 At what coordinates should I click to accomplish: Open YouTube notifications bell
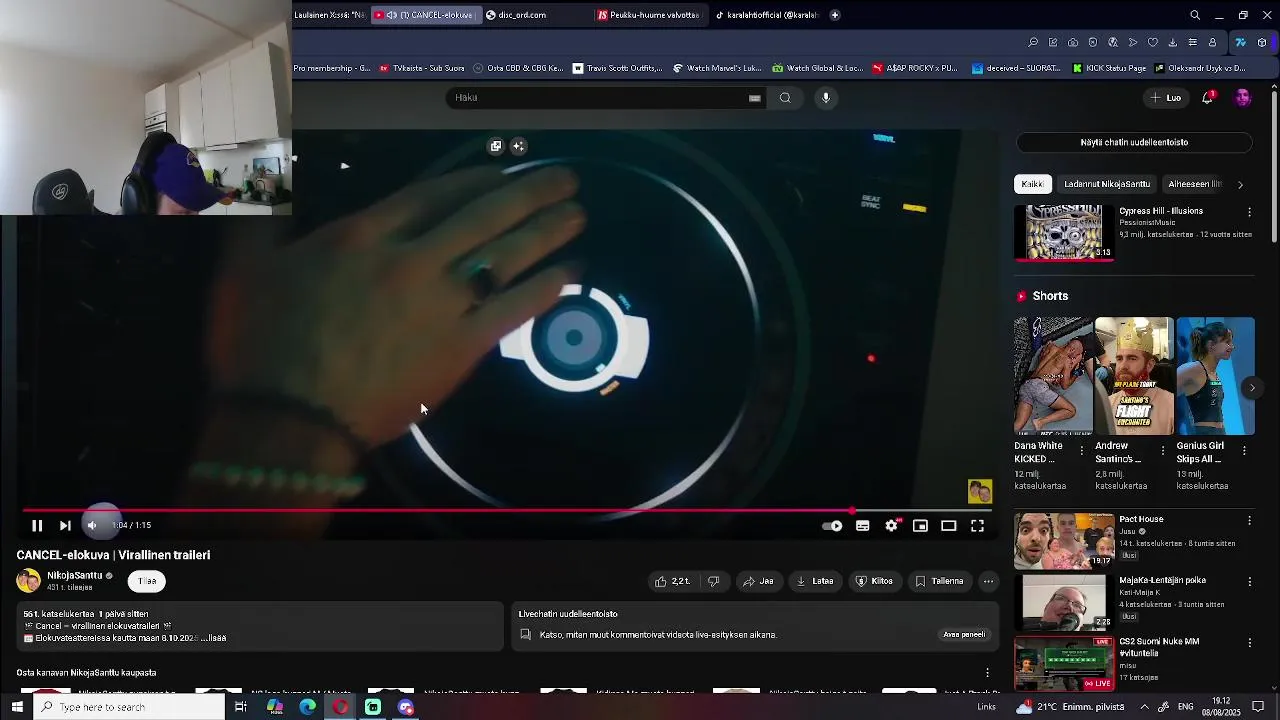click(x=1208, y=98)
